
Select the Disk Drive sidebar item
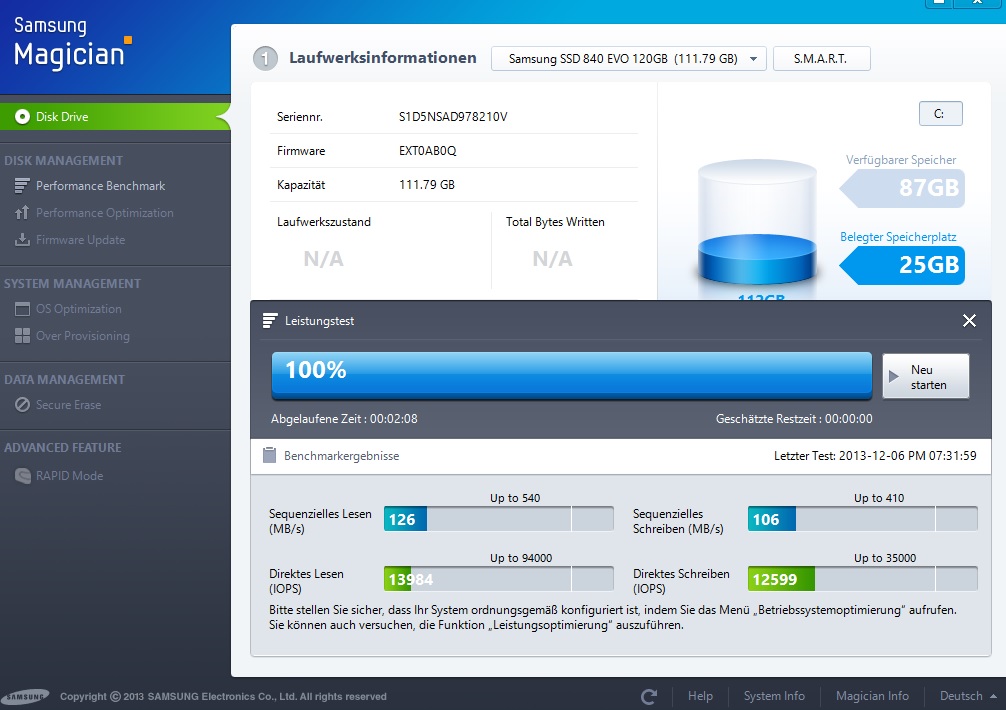point(115,117)
